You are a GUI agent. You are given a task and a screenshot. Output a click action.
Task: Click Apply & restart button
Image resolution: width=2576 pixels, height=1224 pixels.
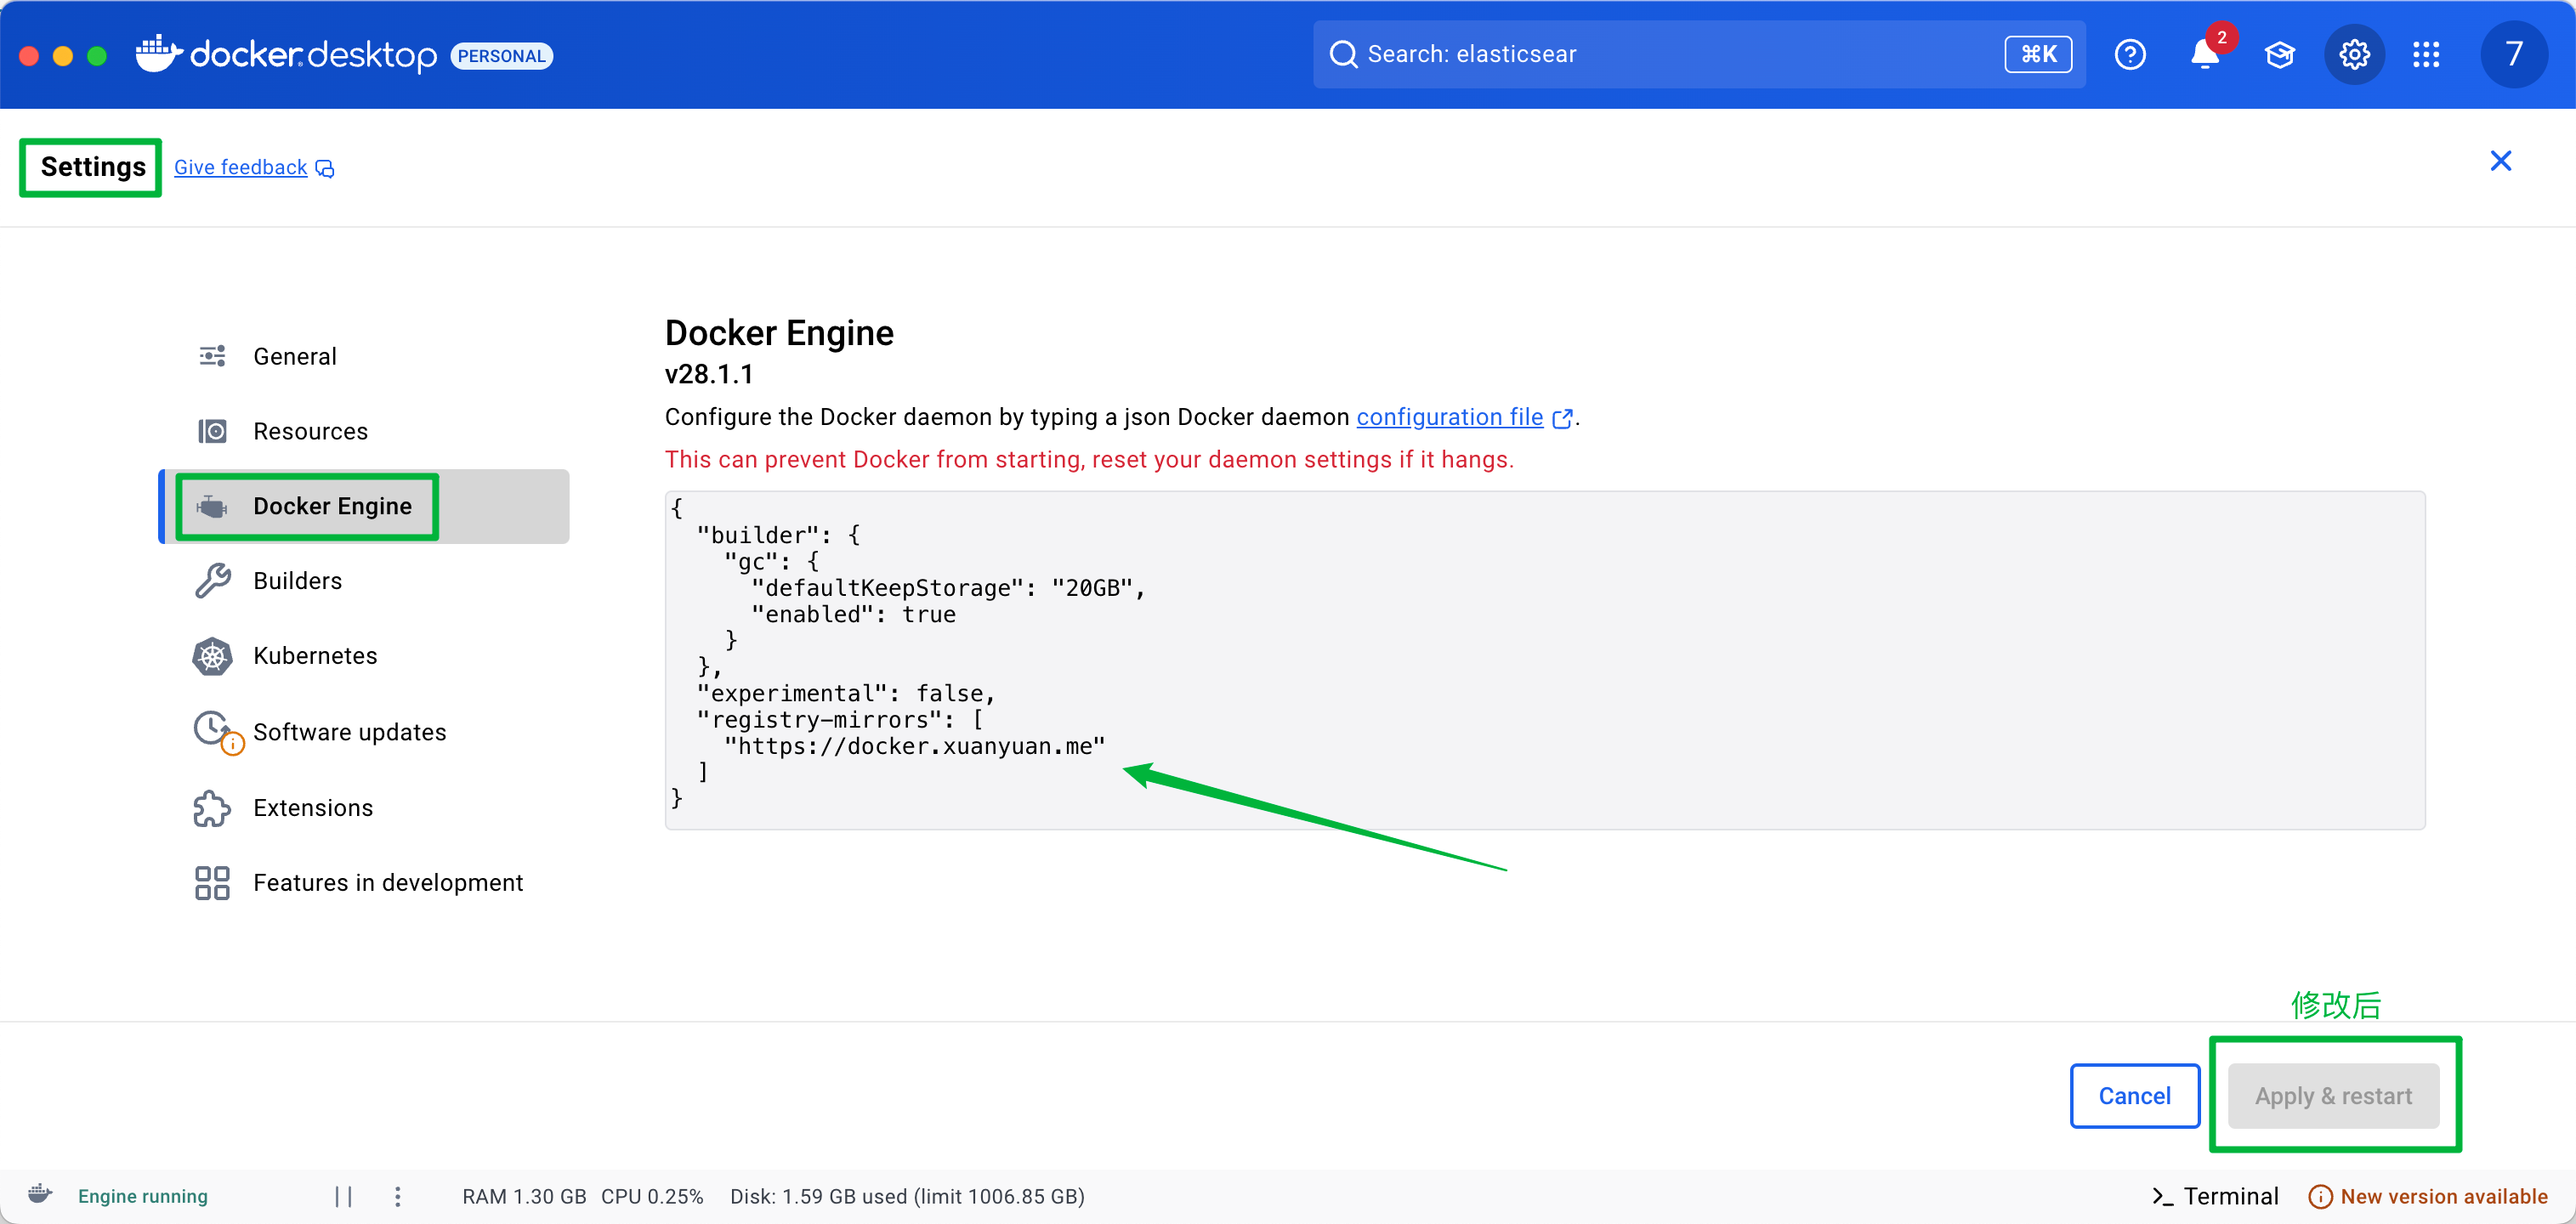tap(2332, 1095)
